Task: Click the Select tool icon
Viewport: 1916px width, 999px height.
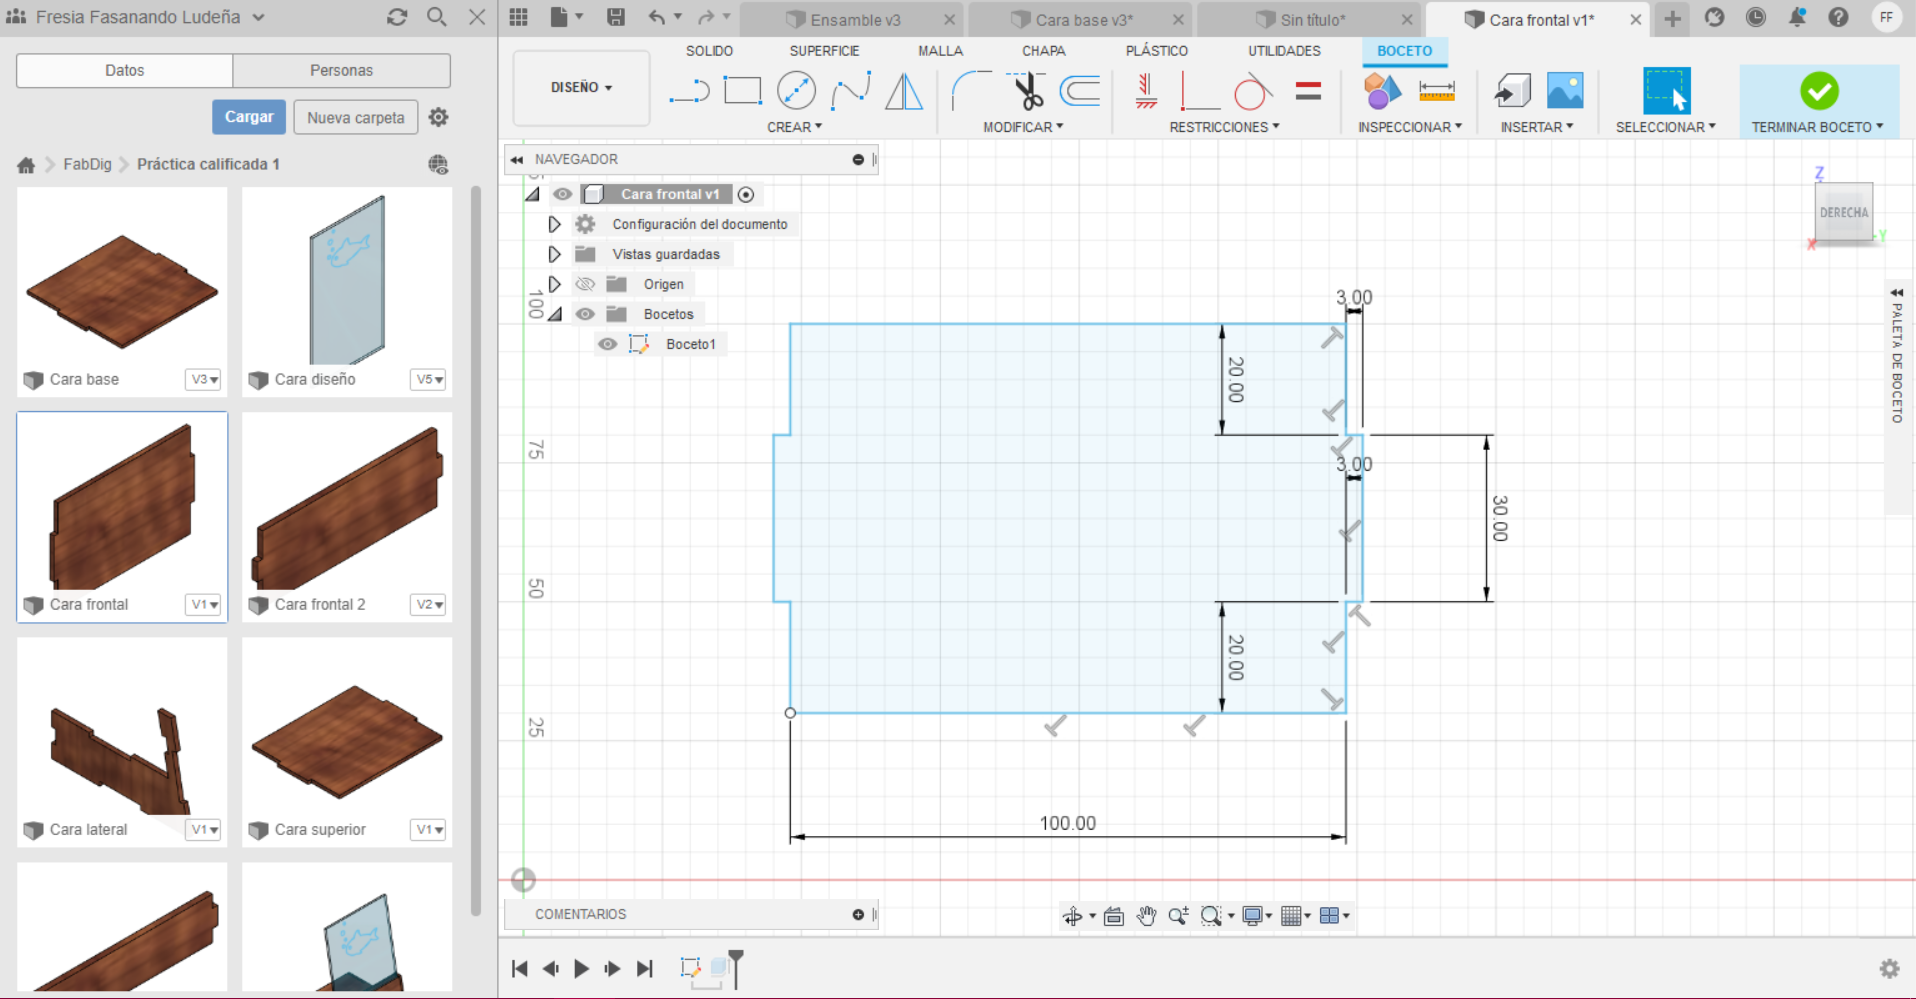Action: click(1666, 91)
